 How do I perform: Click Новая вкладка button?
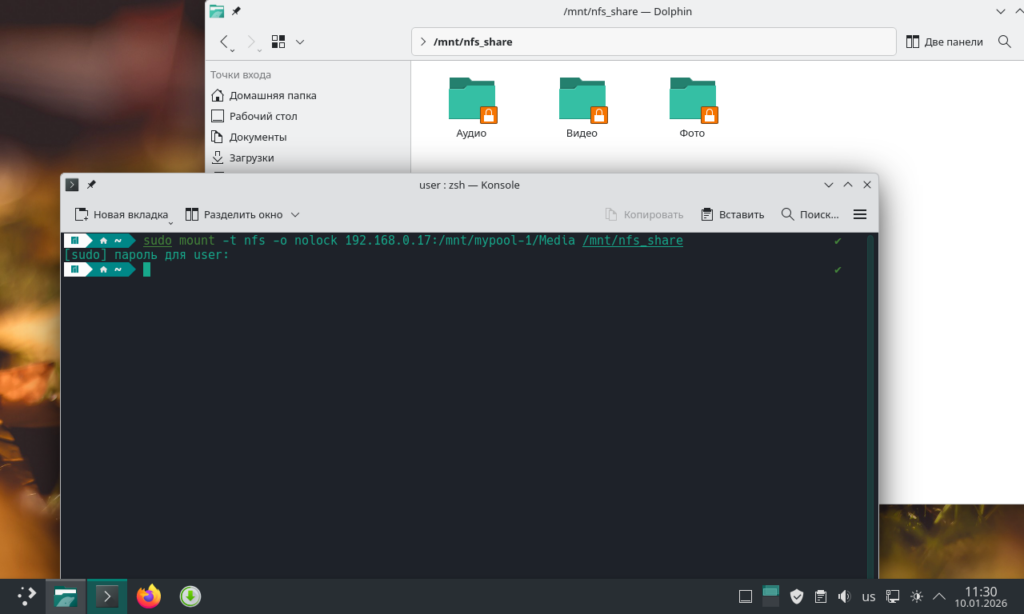121,214
